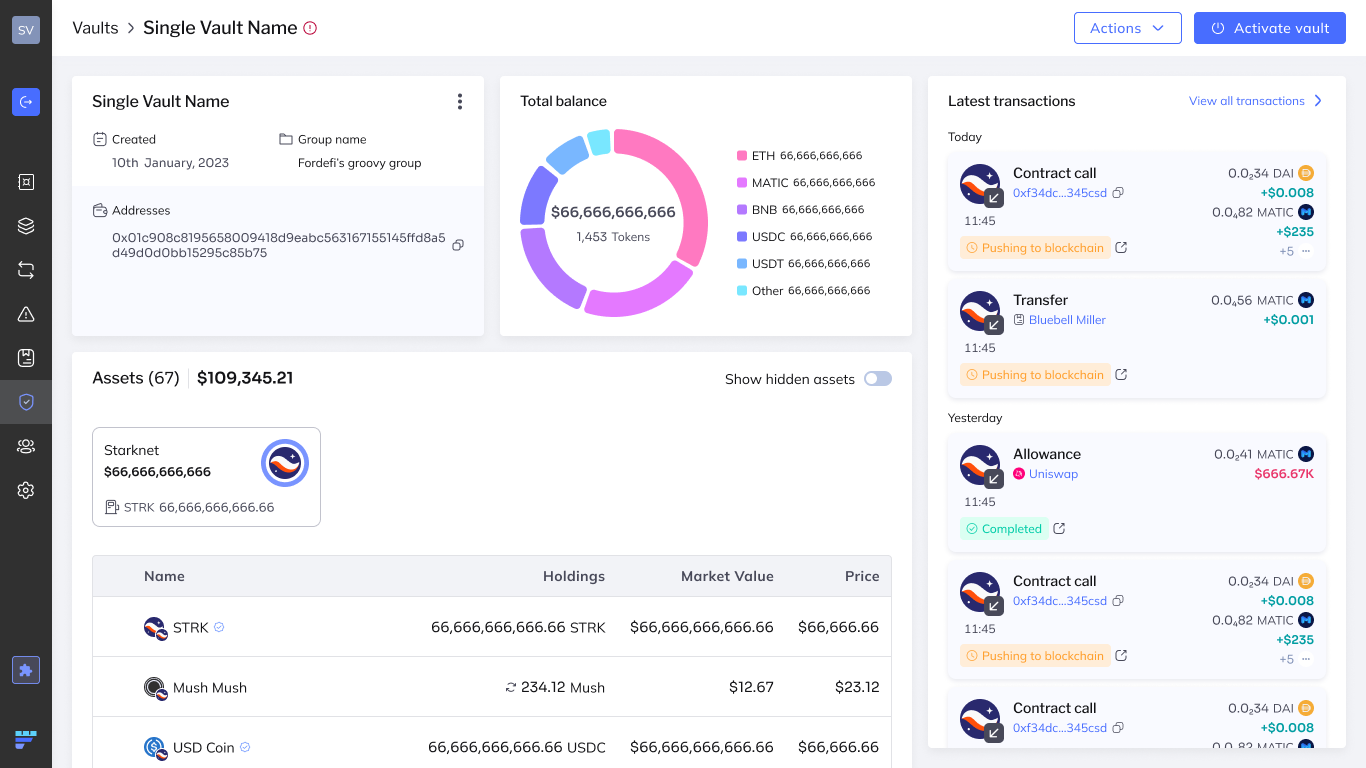Click the Pushing to blockchain badge on Transfer
1366x768 pixels.
click(1035, 374)
